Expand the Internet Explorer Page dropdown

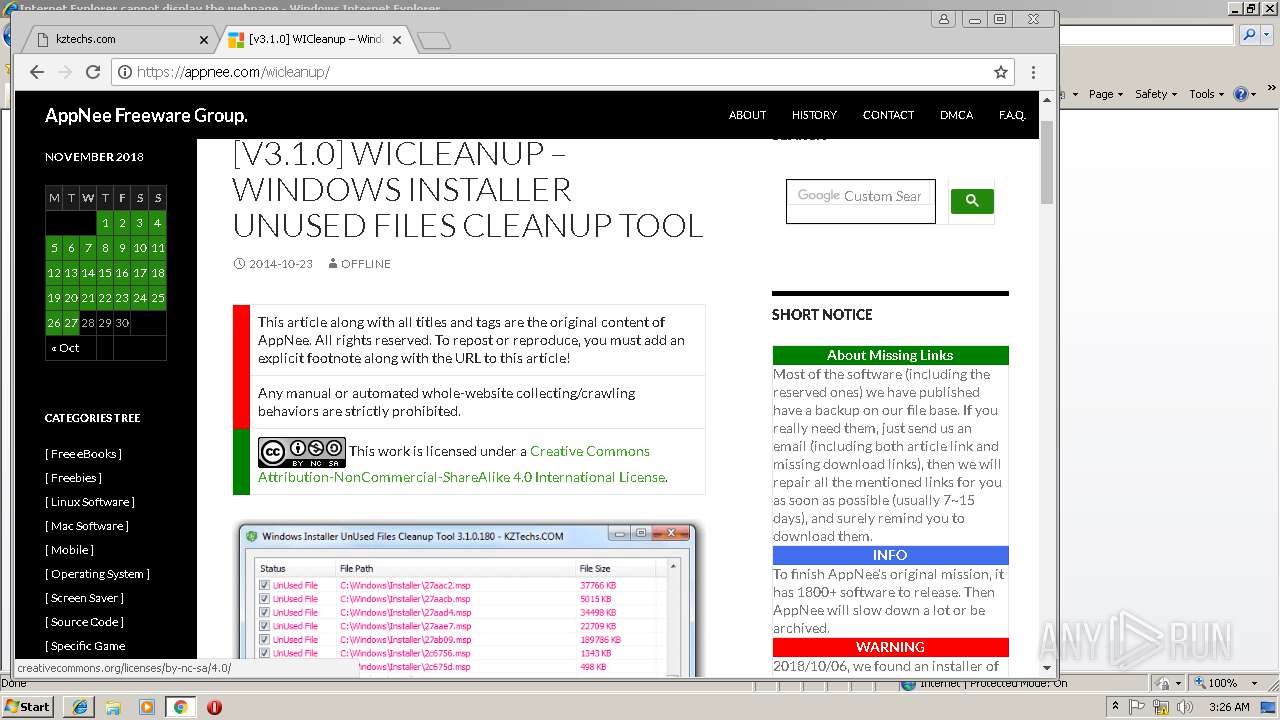point(1106,94)
